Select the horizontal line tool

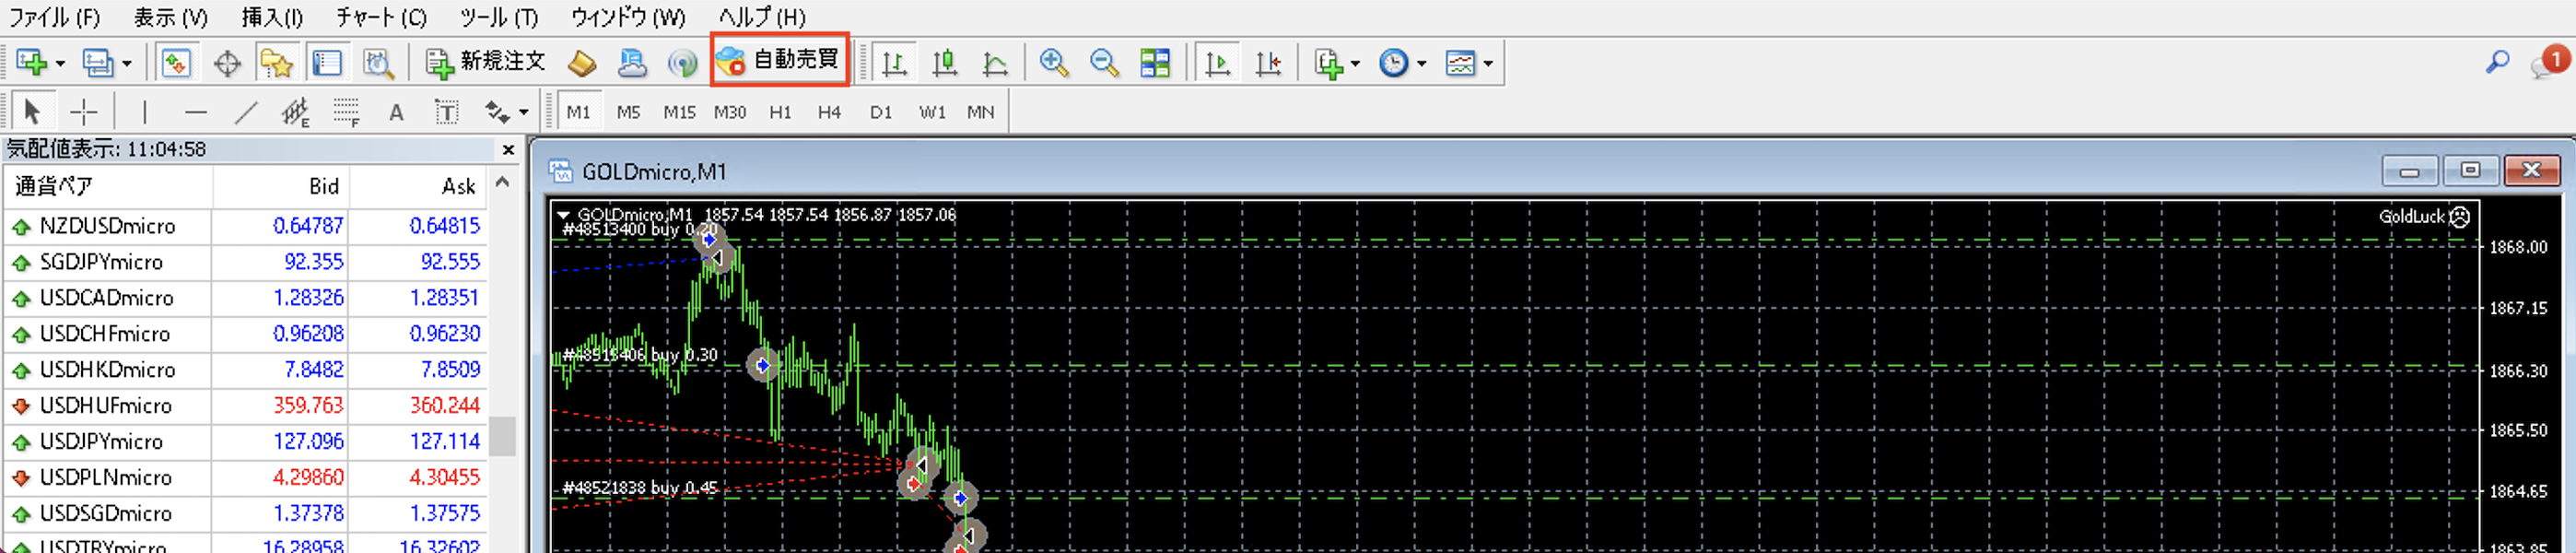196,112
